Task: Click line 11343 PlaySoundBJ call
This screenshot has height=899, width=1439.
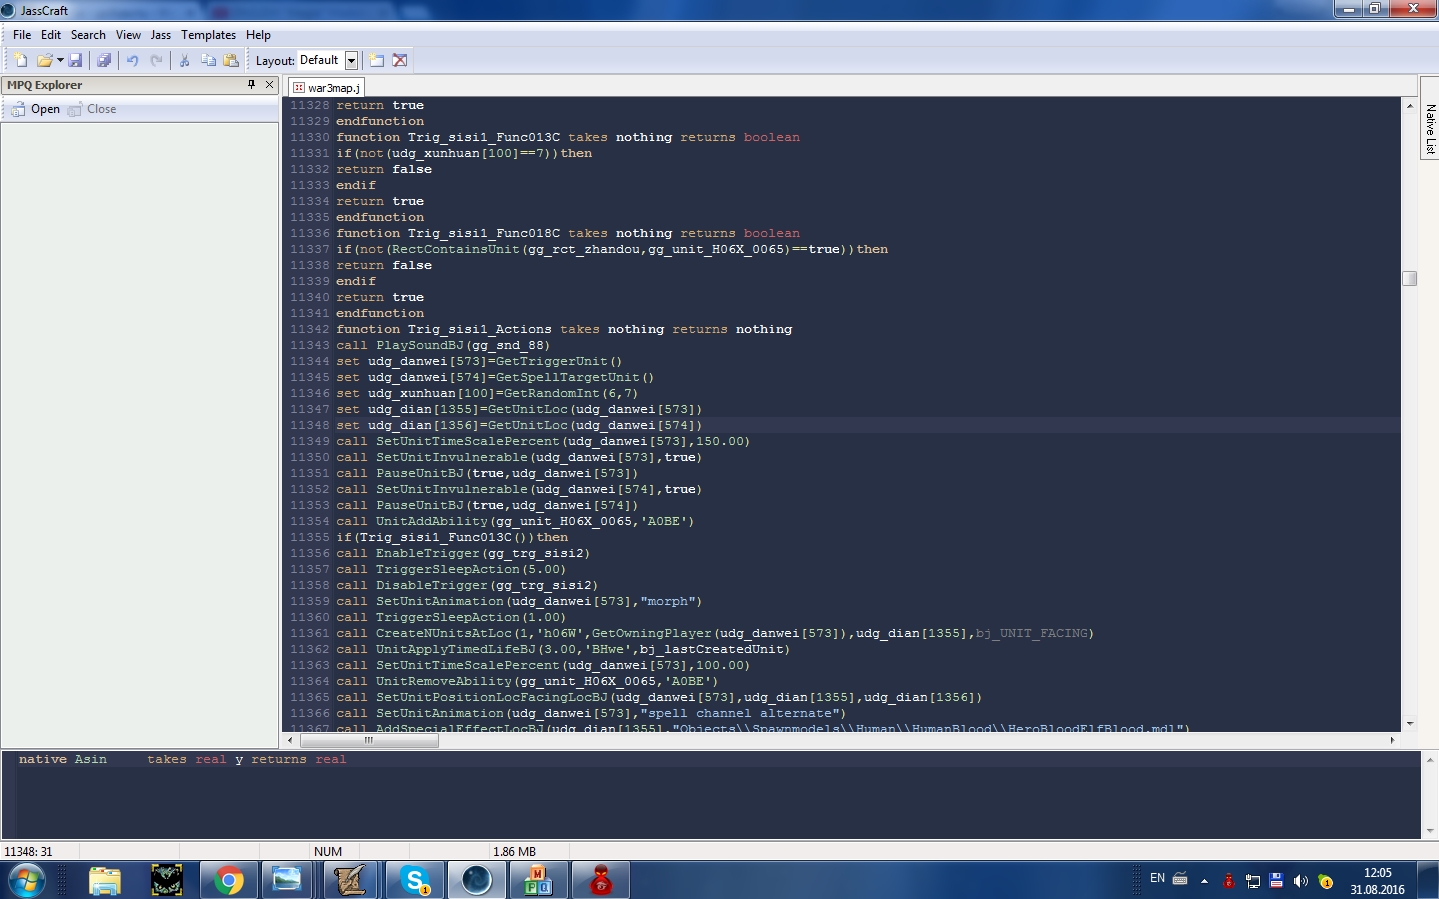Action: pos(443,345)
